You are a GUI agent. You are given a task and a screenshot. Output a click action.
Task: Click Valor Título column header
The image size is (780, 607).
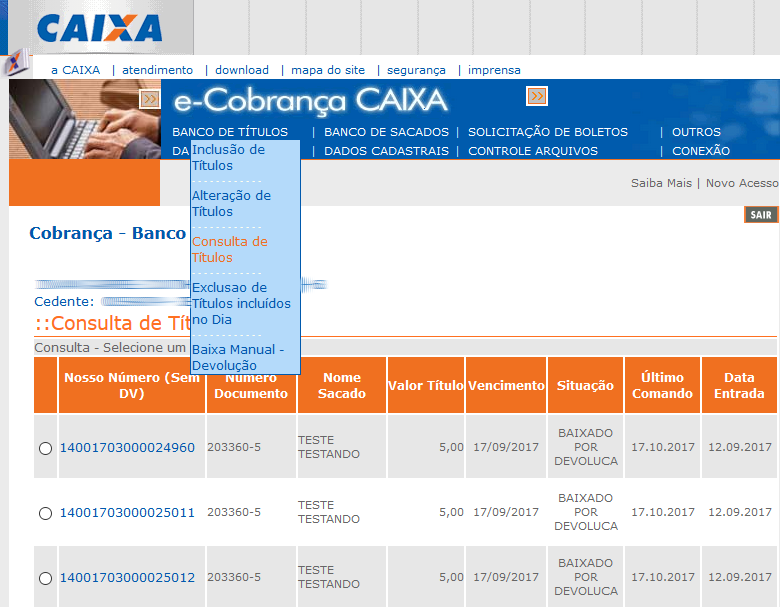[426, 386]
